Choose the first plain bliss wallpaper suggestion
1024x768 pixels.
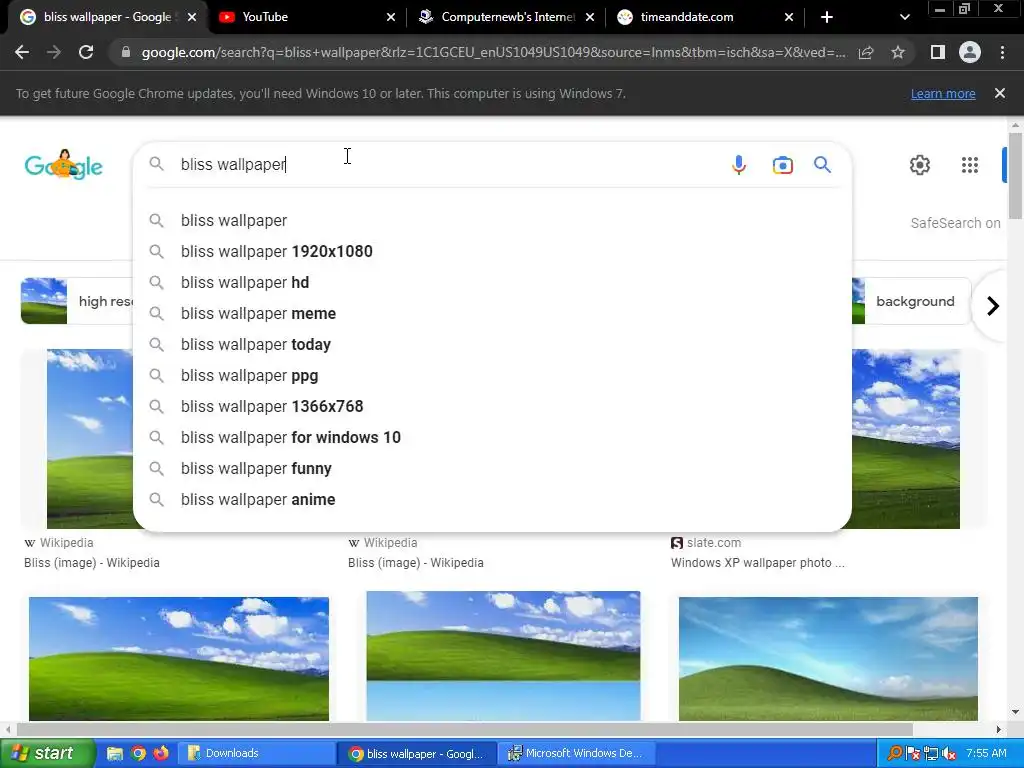(492, 220)
